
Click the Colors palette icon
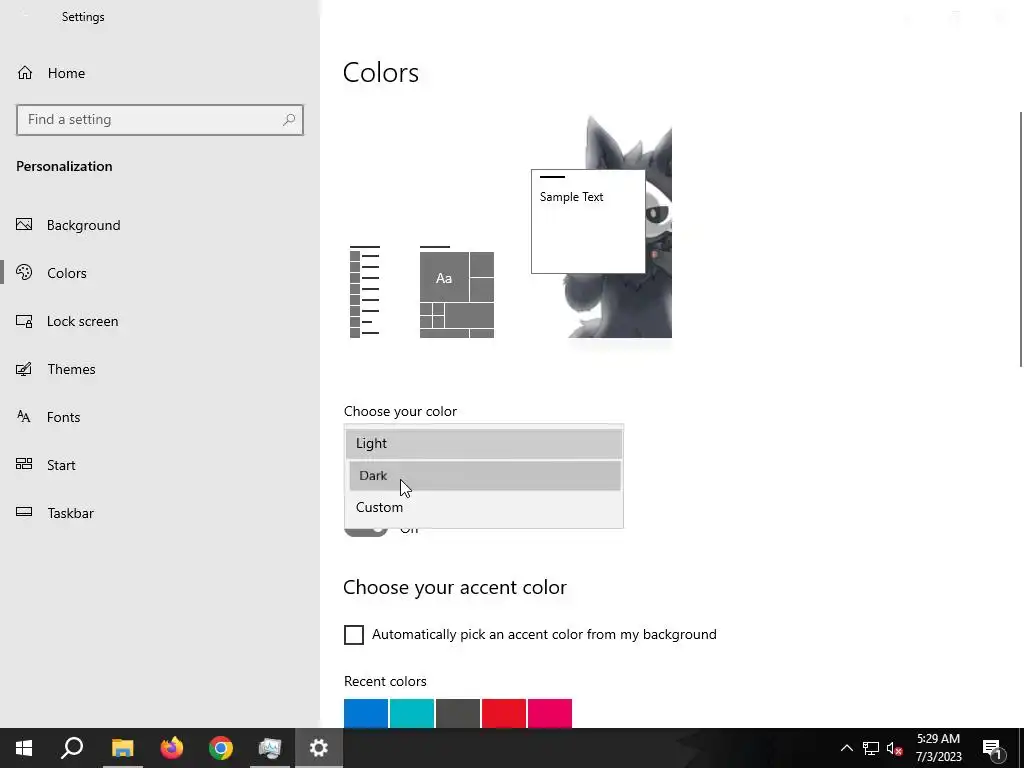click(x=24, y=272)
